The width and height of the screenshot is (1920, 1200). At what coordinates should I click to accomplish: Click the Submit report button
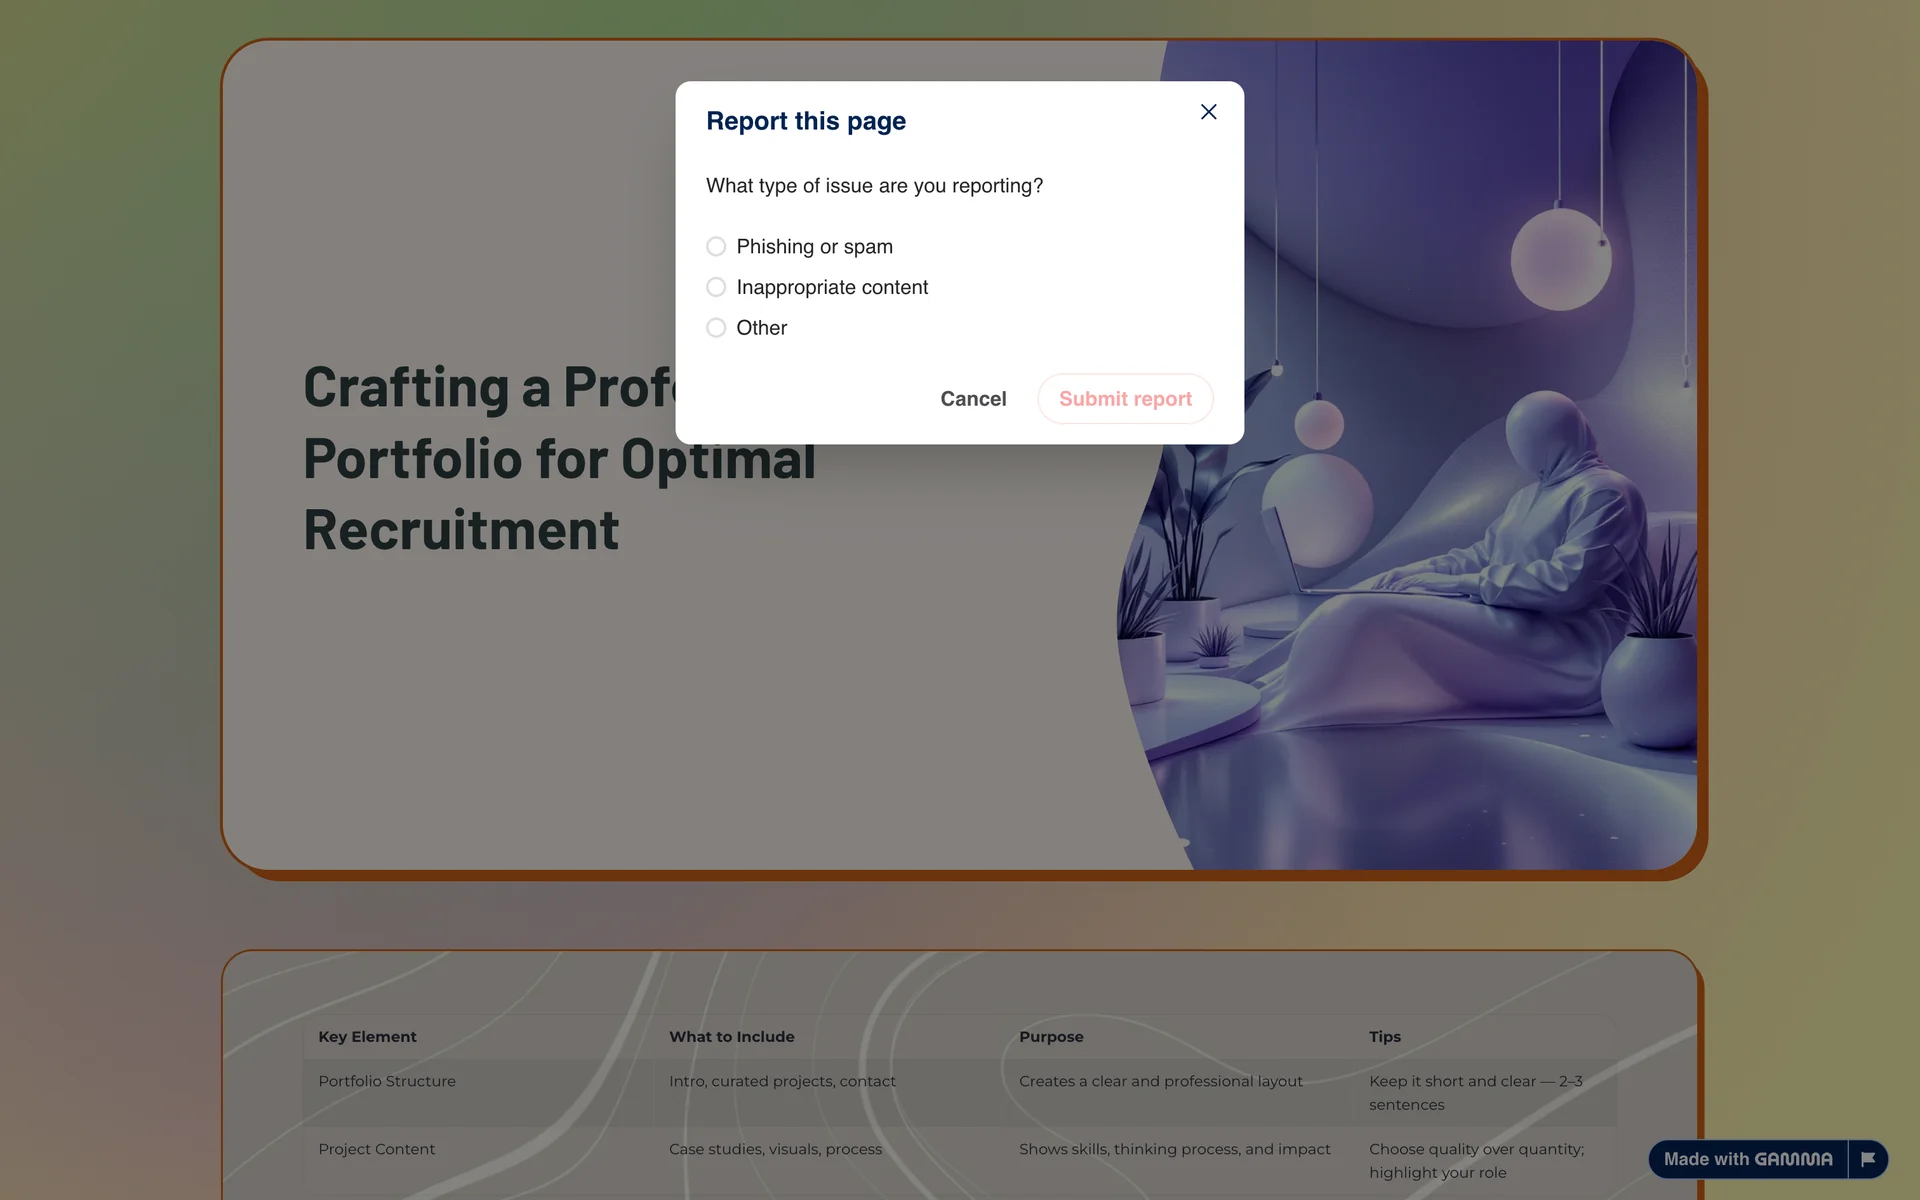coord(1125,399)
